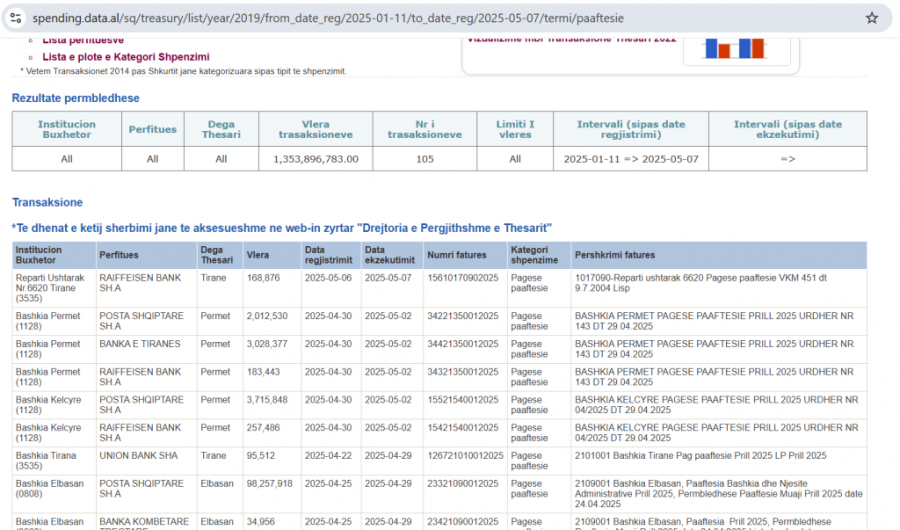Open Lista e plote e Kategori Shpenzimi link

coord(126,57)
